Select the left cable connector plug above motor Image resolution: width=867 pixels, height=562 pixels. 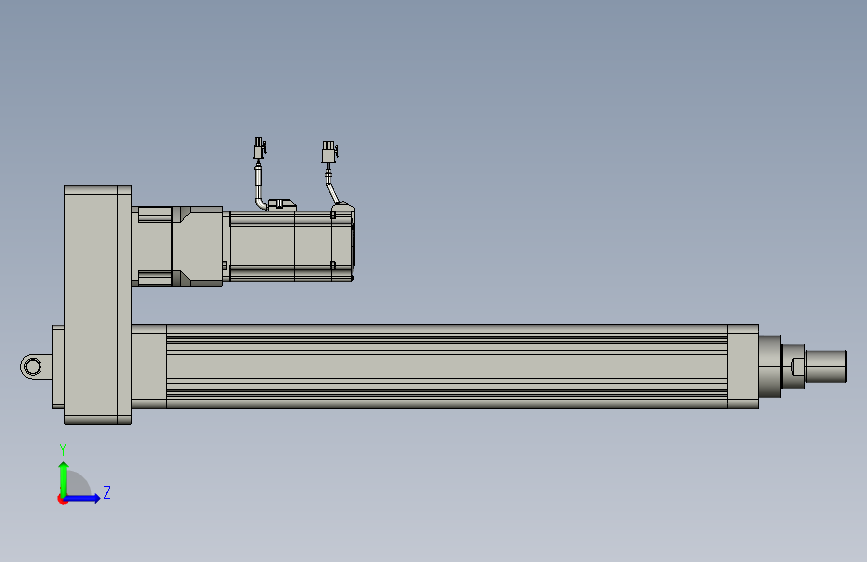click(259, 149)
